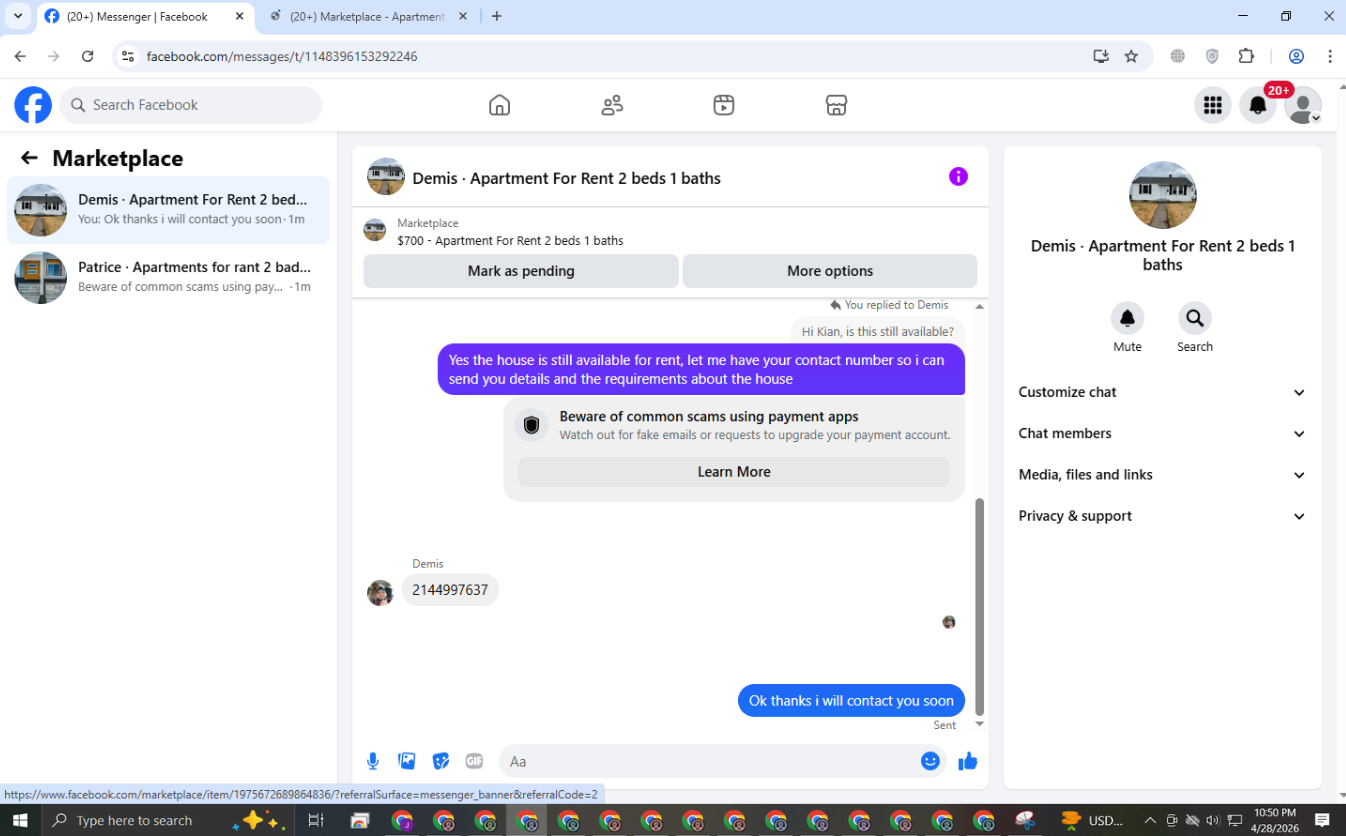Image resolution: width=1346 pixels, height=836 pixels.
Task: Open the Windows notification center icon
Action: point(1321,820)
